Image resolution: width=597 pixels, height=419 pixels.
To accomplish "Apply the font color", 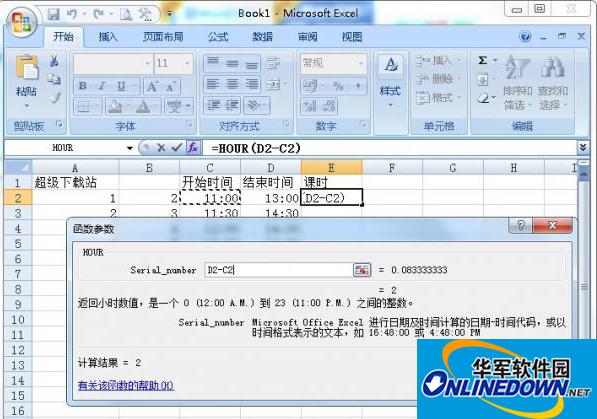I will click(143, 107).
